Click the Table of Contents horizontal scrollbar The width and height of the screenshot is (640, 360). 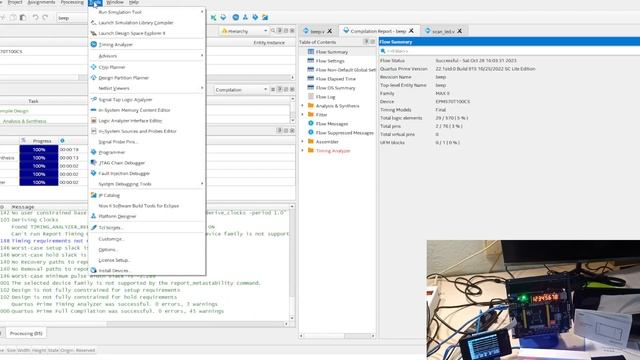point(337,336)
